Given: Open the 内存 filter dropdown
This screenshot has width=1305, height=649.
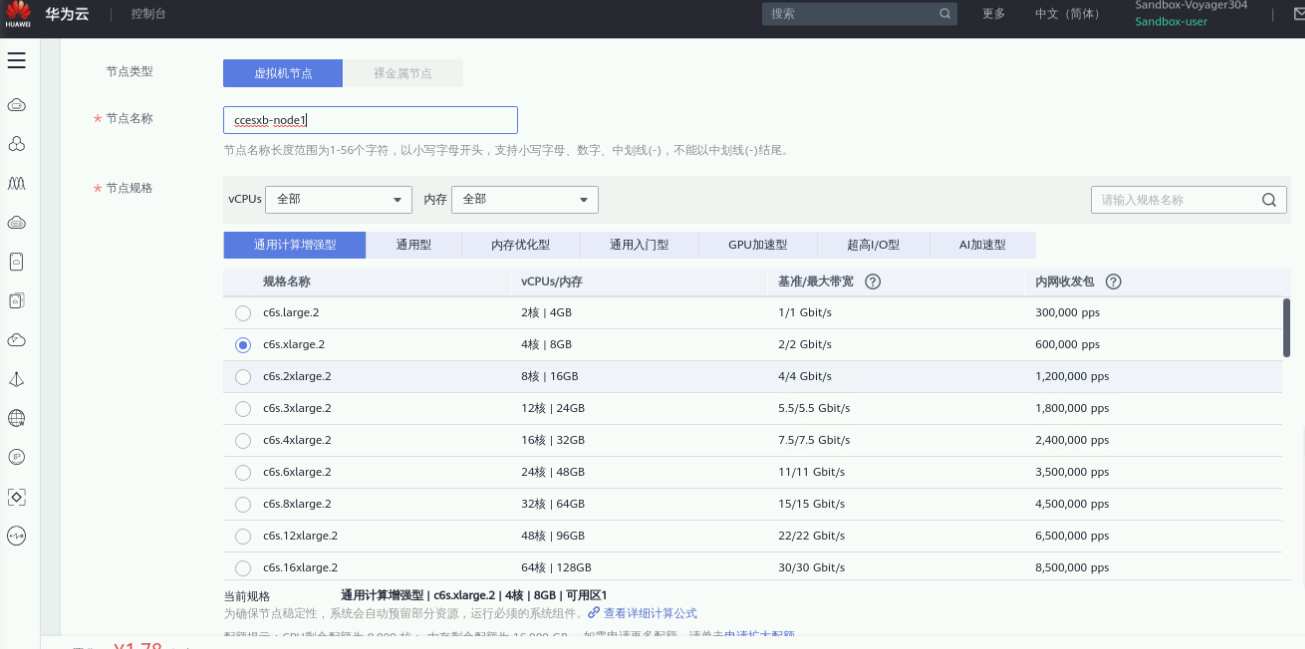Looking at the screenshot, I should point(524,199).
